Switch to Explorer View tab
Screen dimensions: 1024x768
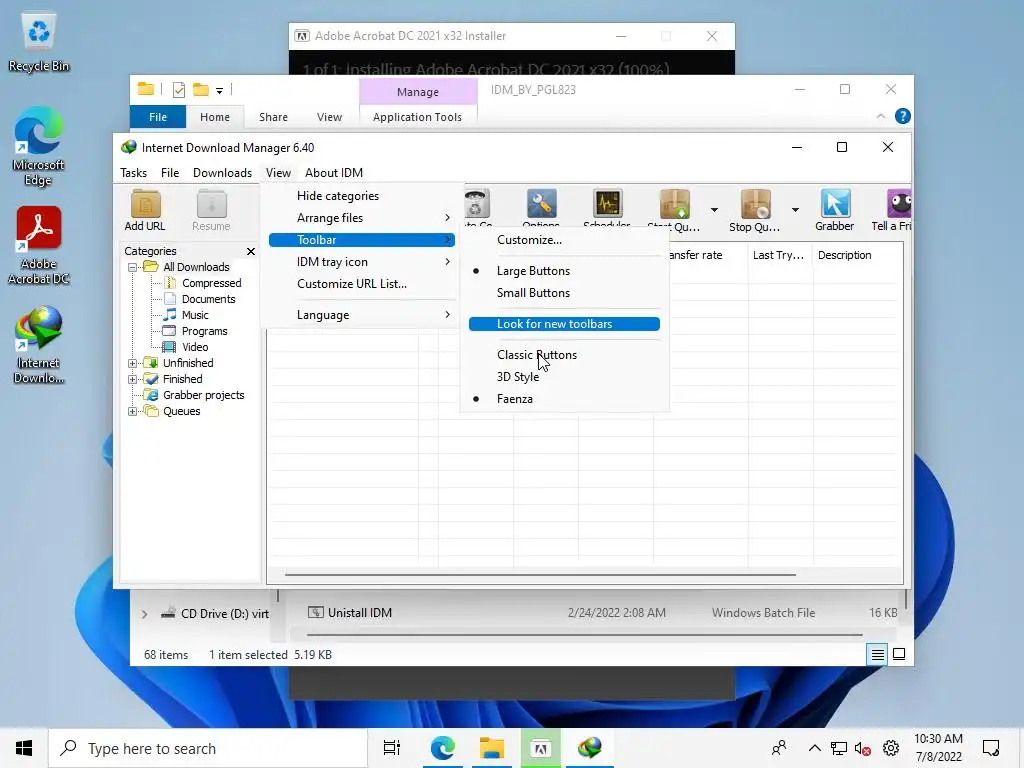[329, 117]
